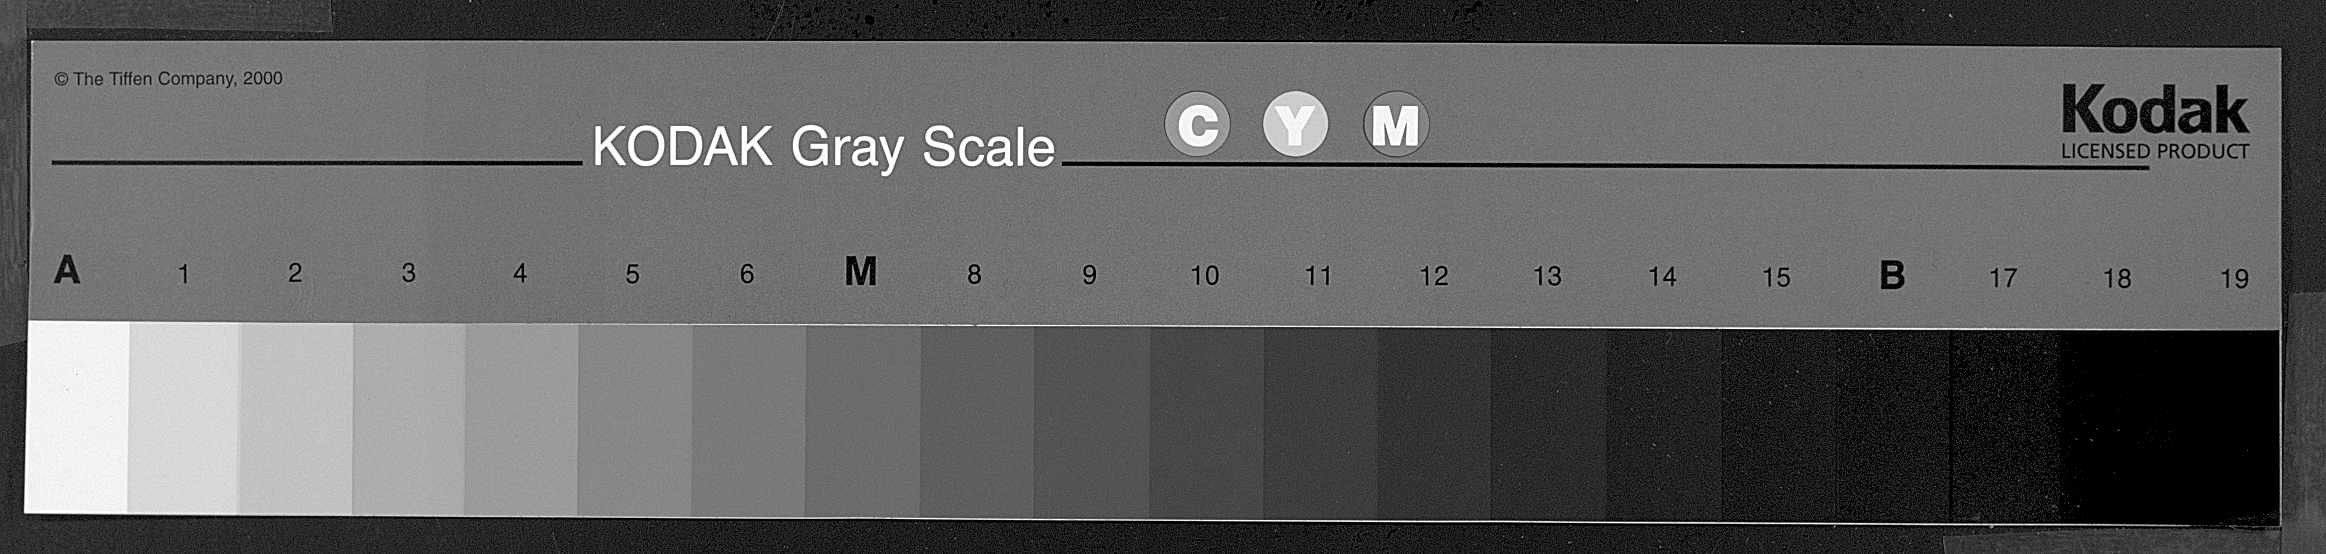
Task: Click the Tiffen Company copyright text
Action: pos(168,78)
